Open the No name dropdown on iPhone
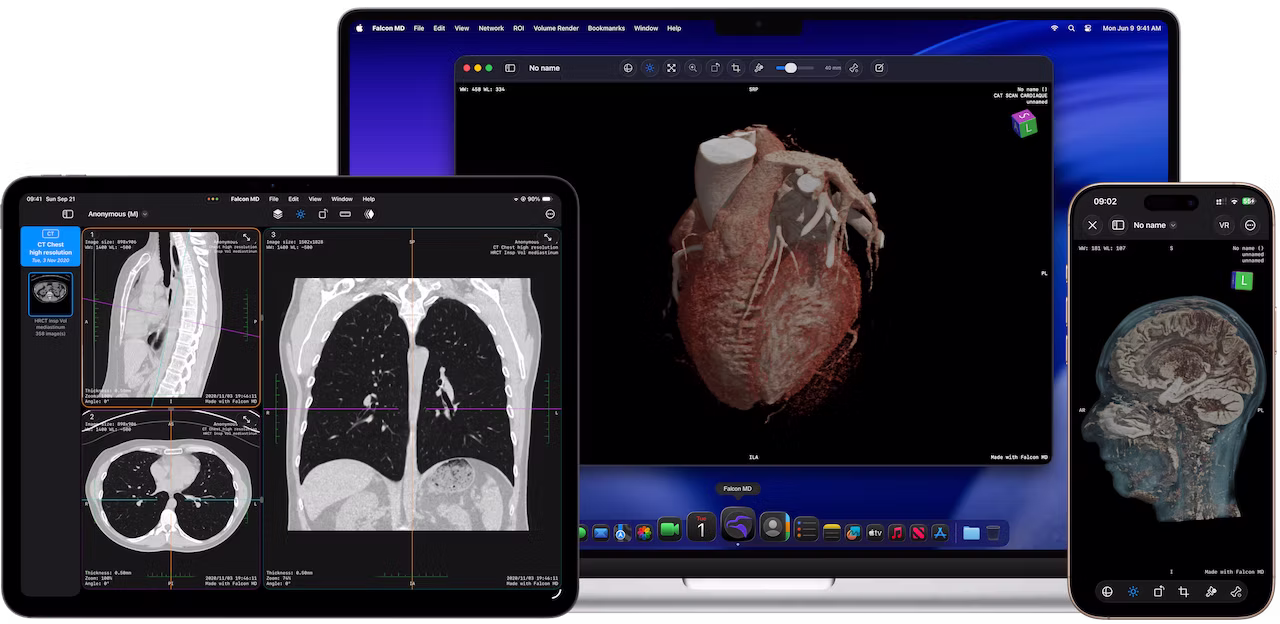The width and height of the screenshot is (1280, 624). pyautogui.click(x=1154, y=225)
